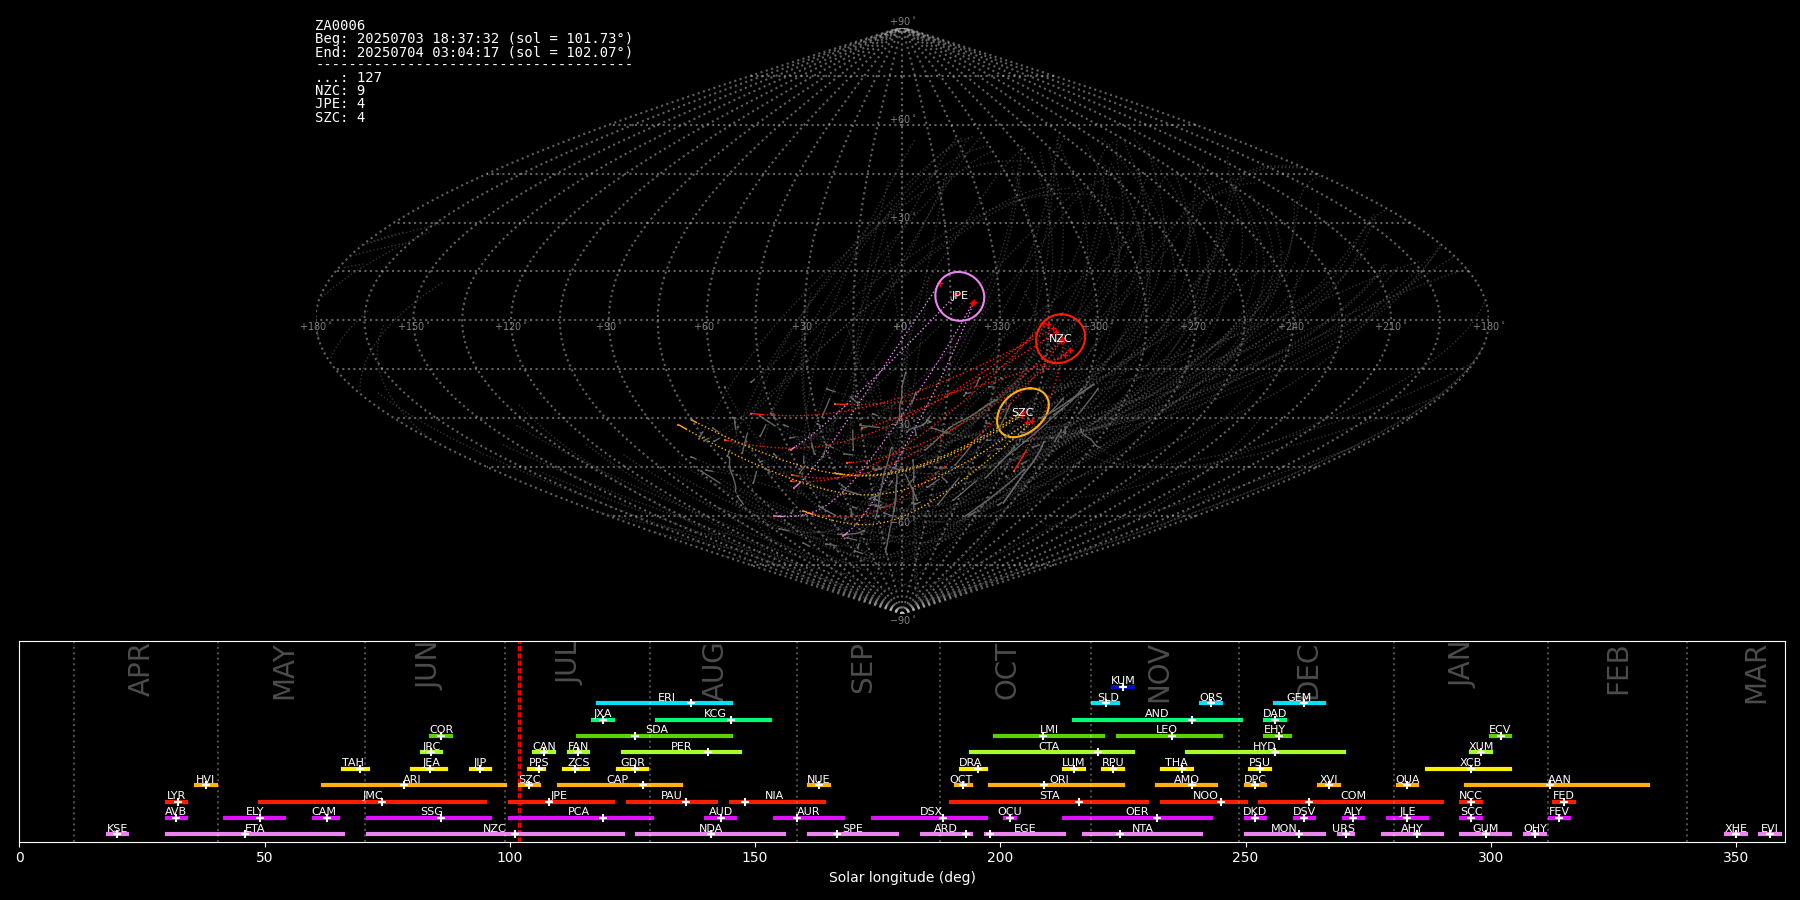Screen dimensions: 1800x900
Task: Click the sporadic count '...: 127'
Action: pos(348,77)
